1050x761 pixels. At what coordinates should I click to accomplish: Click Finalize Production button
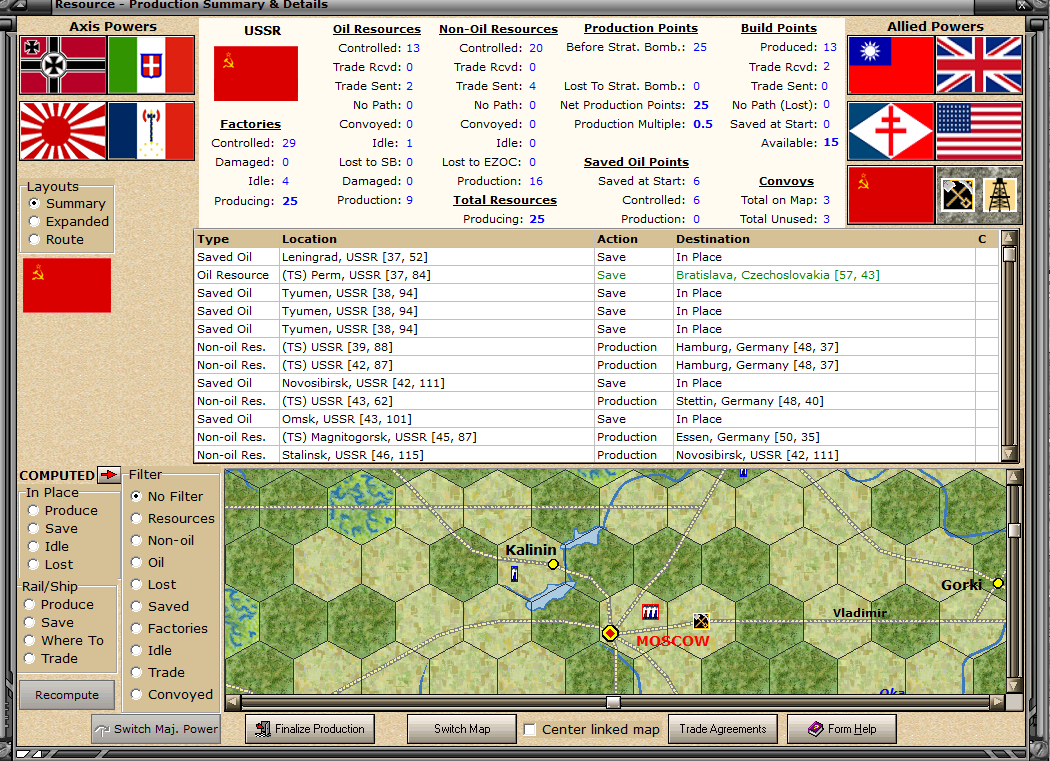(x=310, y=729)
